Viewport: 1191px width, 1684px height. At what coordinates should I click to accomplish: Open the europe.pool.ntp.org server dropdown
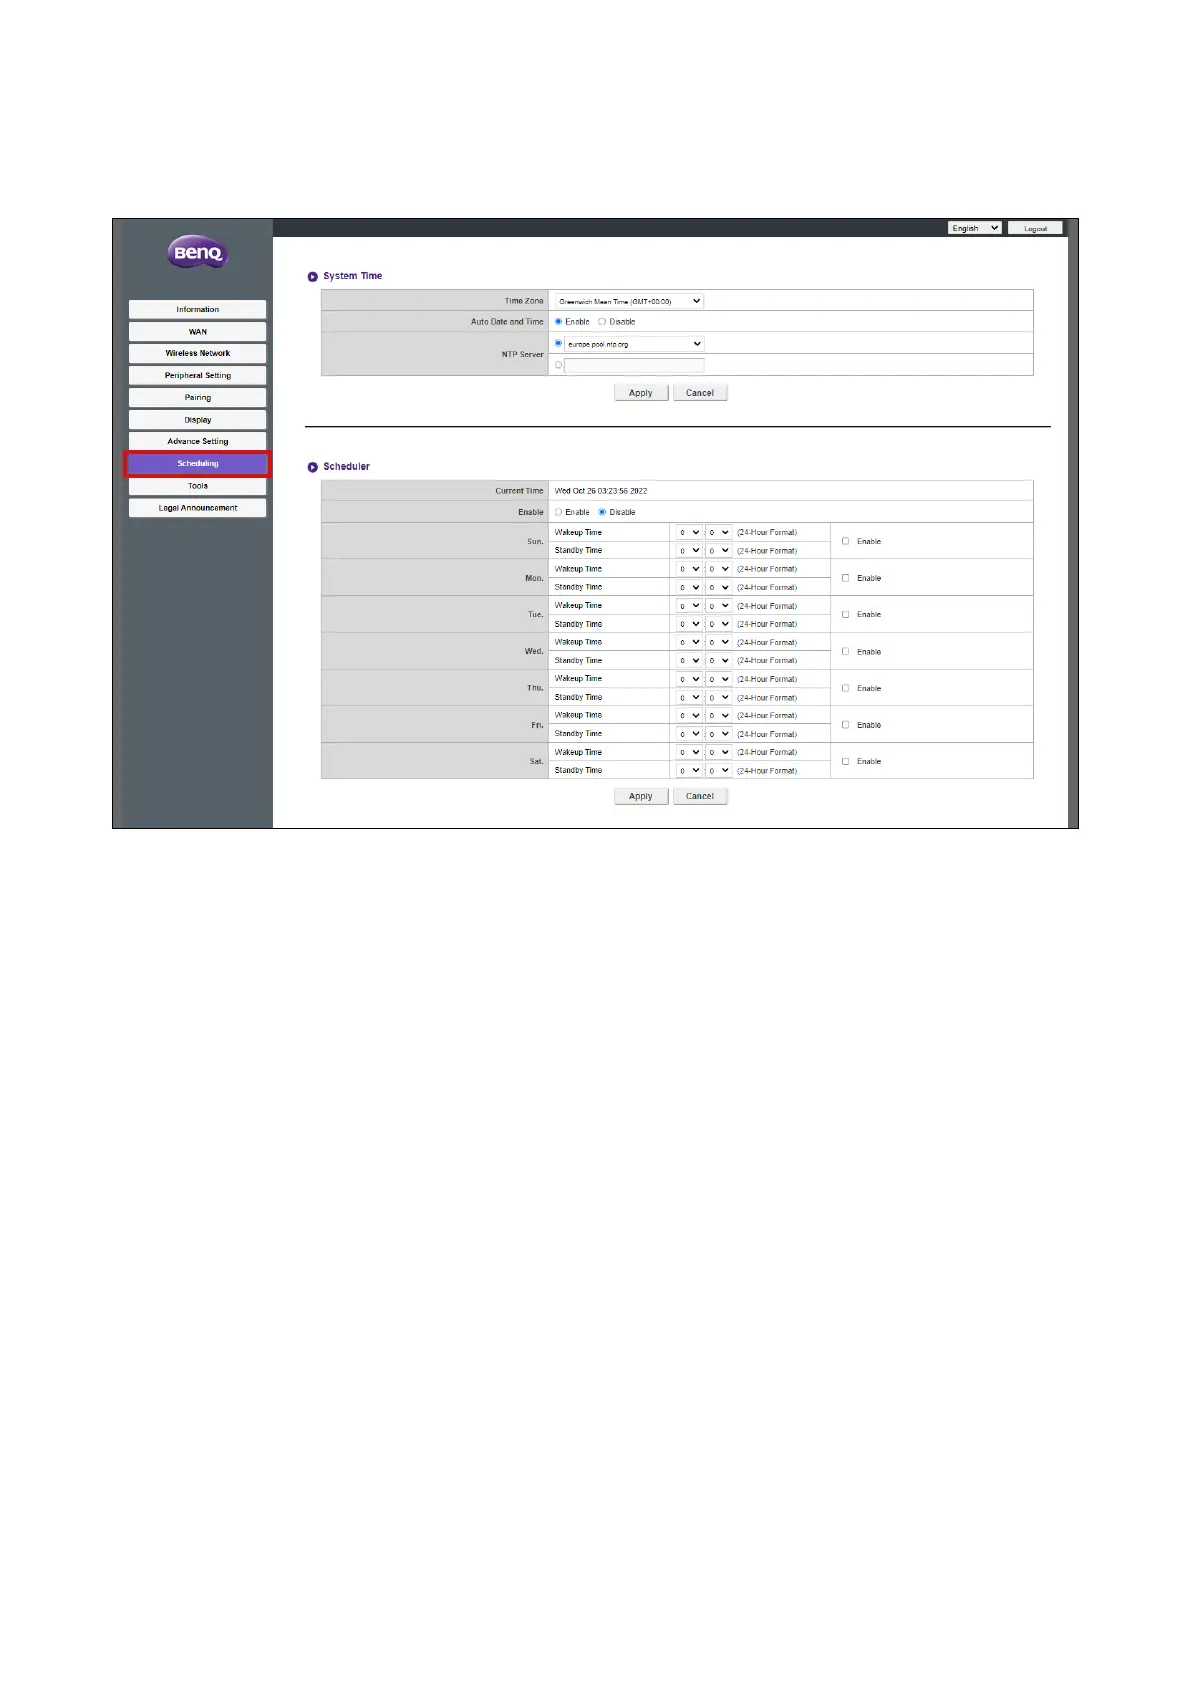[x=634, y=344]
